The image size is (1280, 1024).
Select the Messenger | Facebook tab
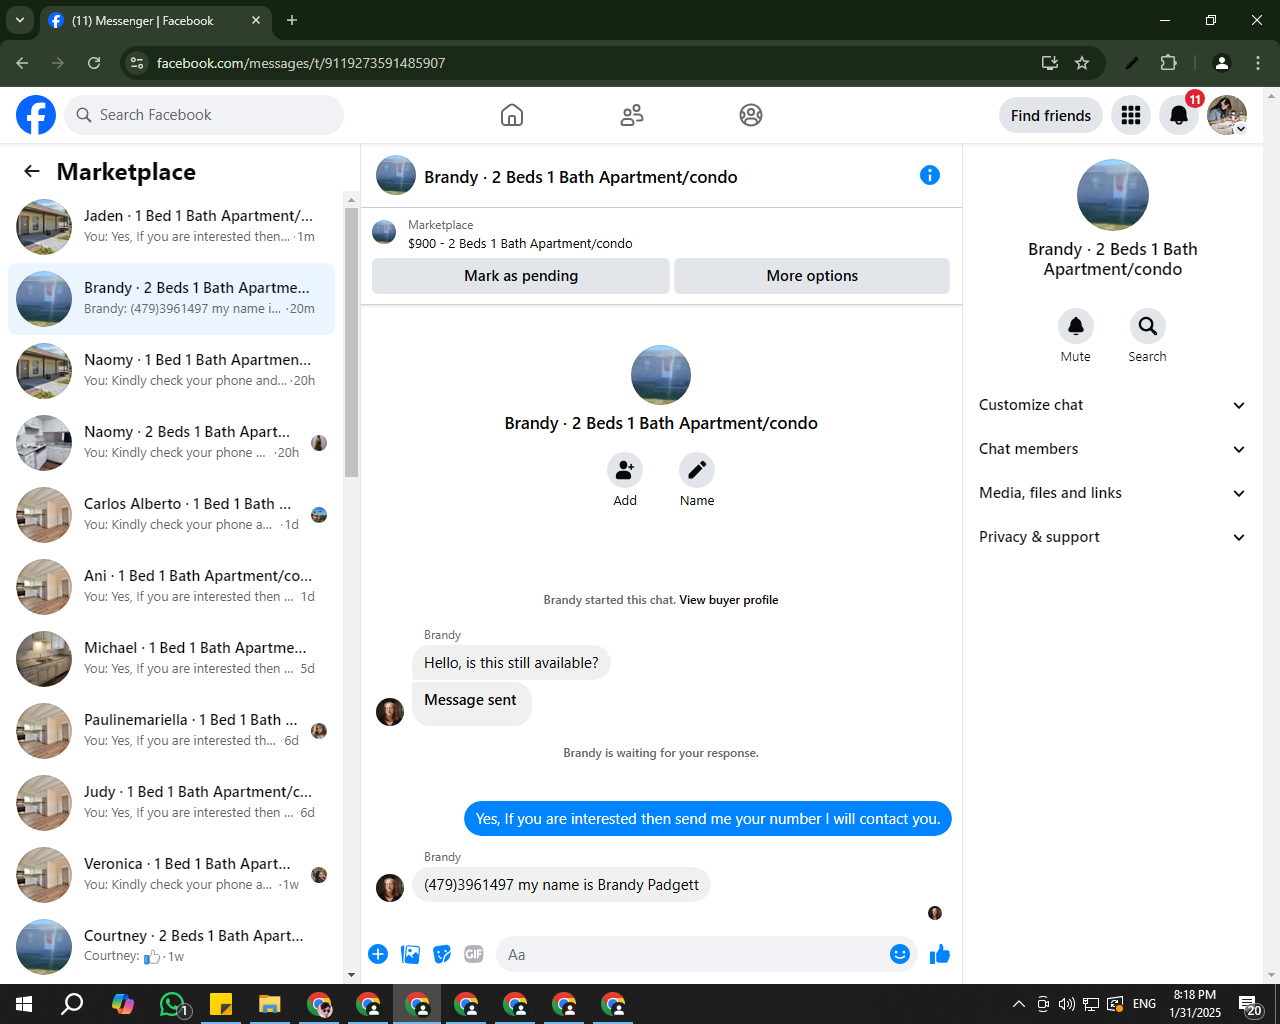(156, 20)
